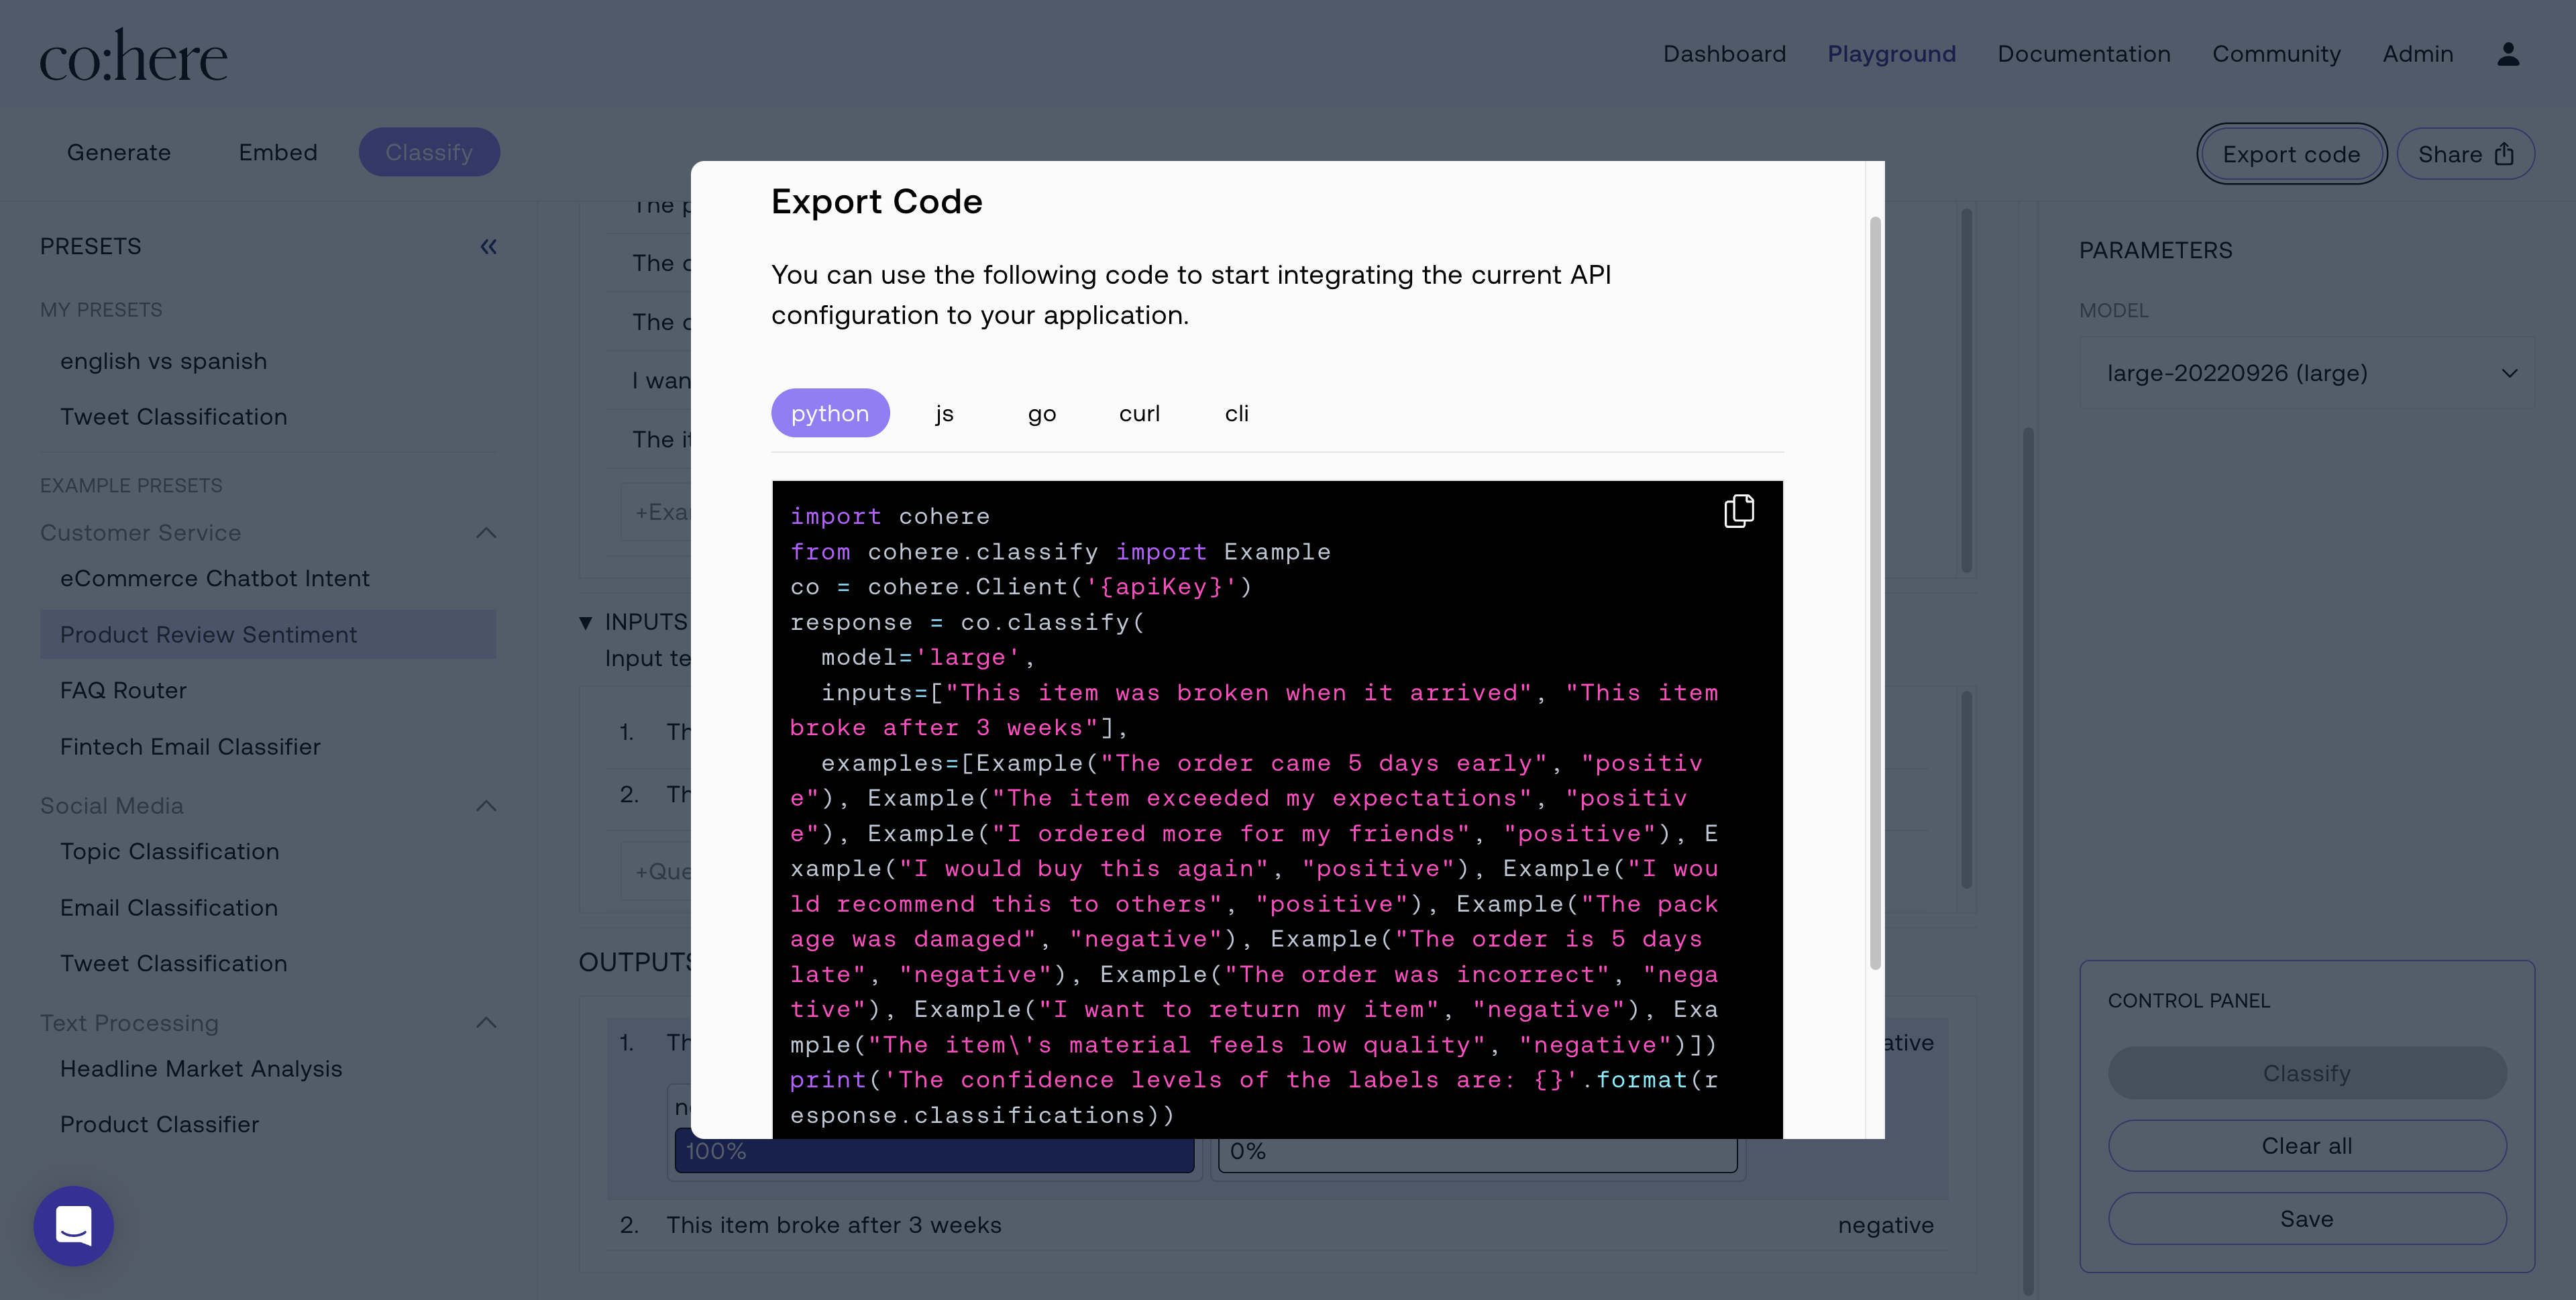Open the model selection dropdown

click(x=2306, y=373)
